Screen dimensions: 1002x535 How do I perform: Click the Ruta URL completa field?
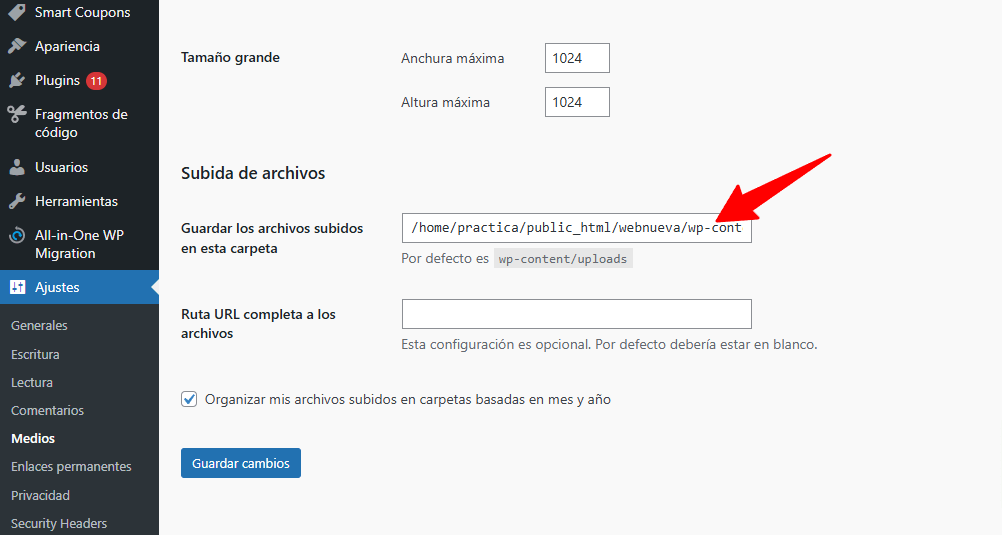pos(576,314)
